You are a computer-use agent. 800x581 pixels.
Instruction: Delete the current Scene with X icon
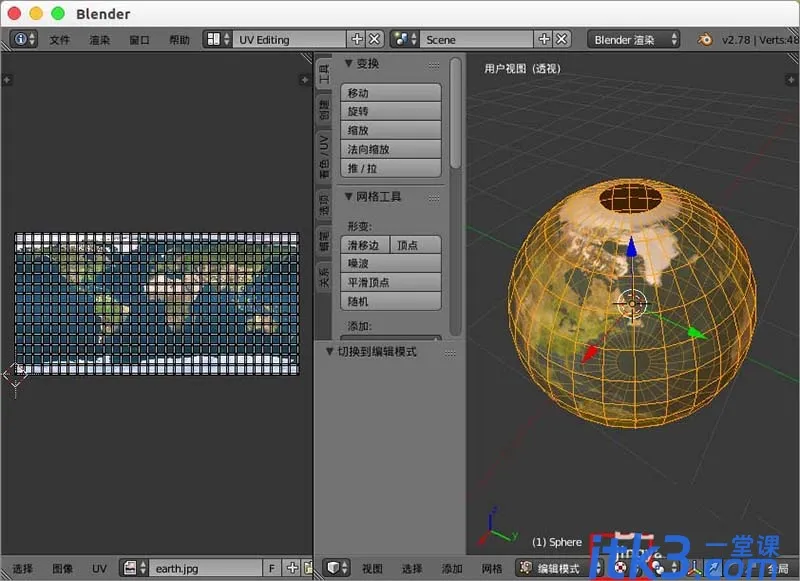pos(562,39)
